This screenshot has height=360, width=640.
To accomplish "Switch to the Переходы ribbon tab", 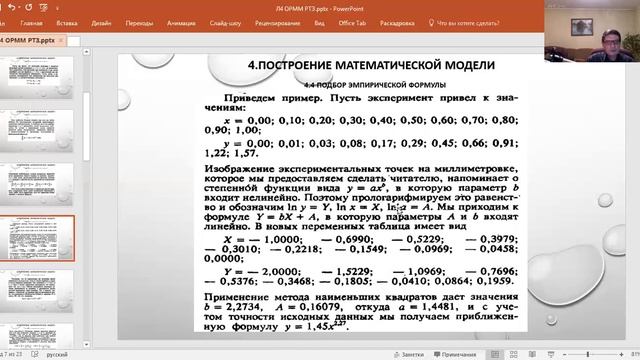I will point(139,23).
